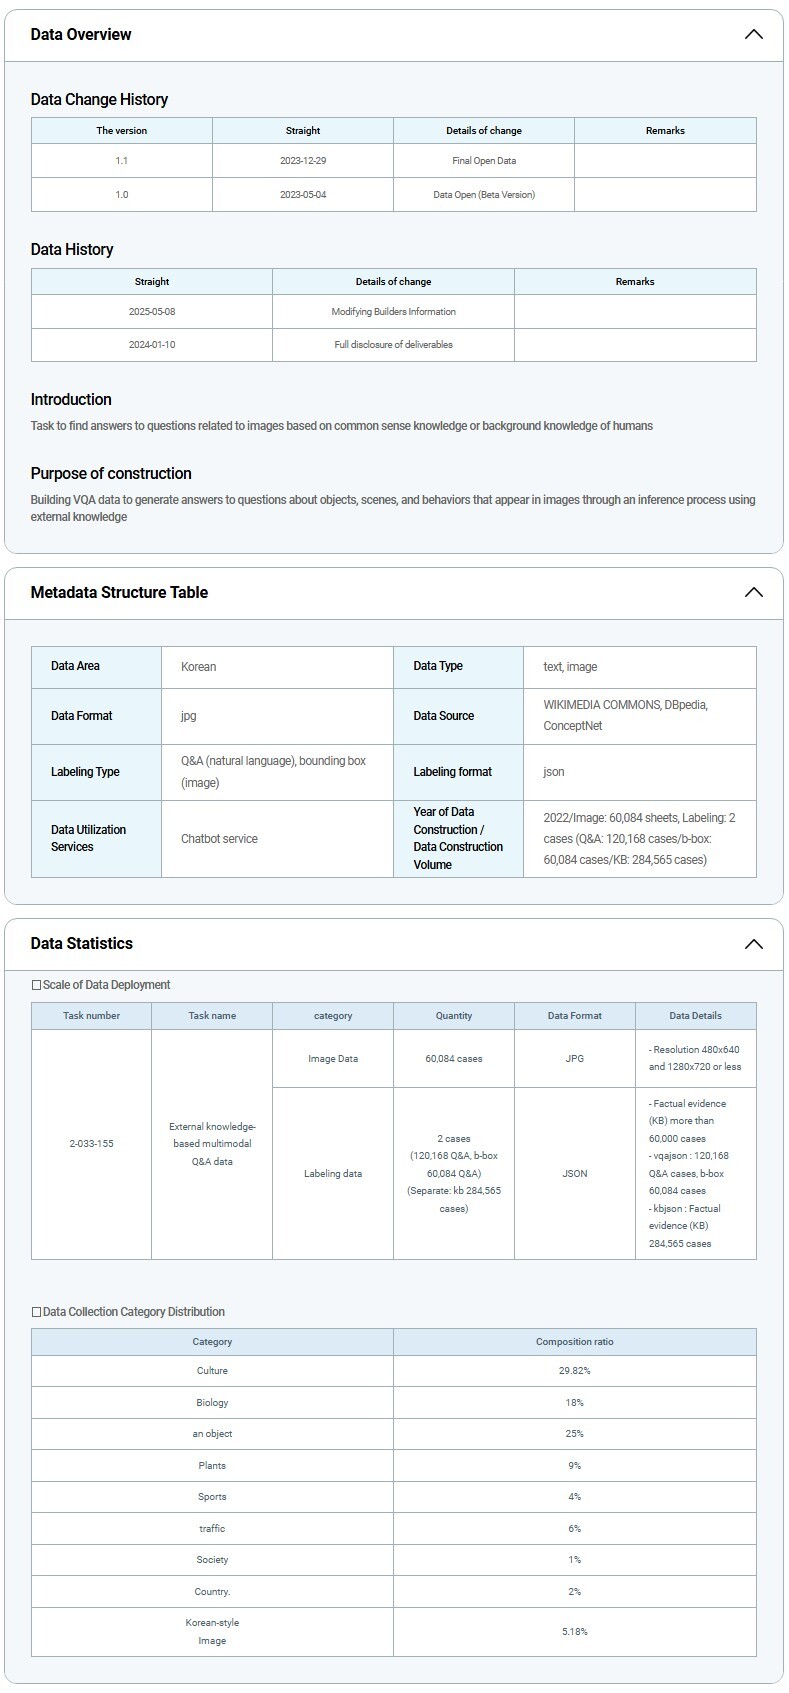Click the 2023-05-04 date cell
Image resolution: width=789 pixels, height=1693 pixels.
pos(303,195)
